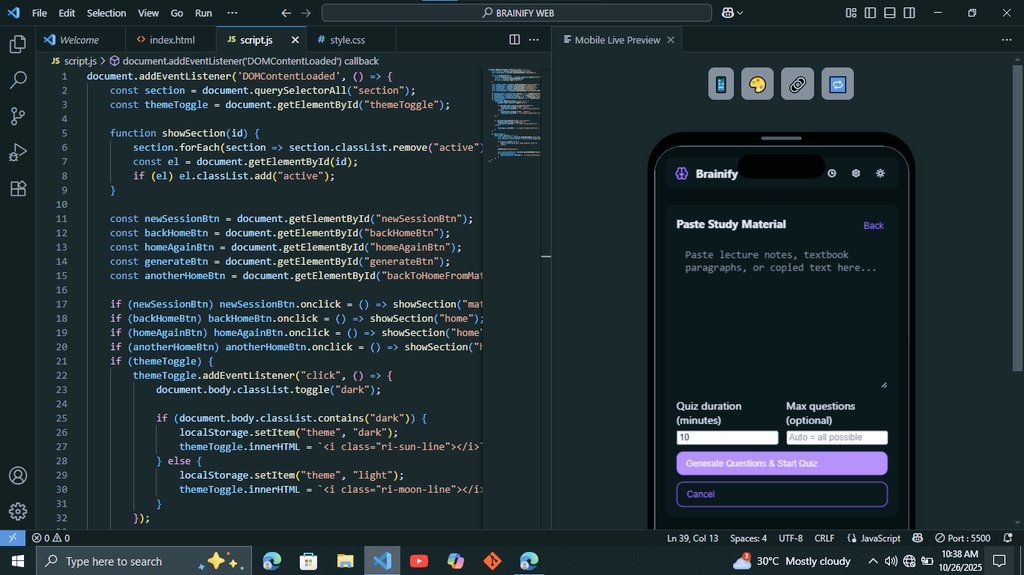Open the Copilot dropdown arrow in title bar
Viewport: 1024px width, 575px height.
pos(740,12)
